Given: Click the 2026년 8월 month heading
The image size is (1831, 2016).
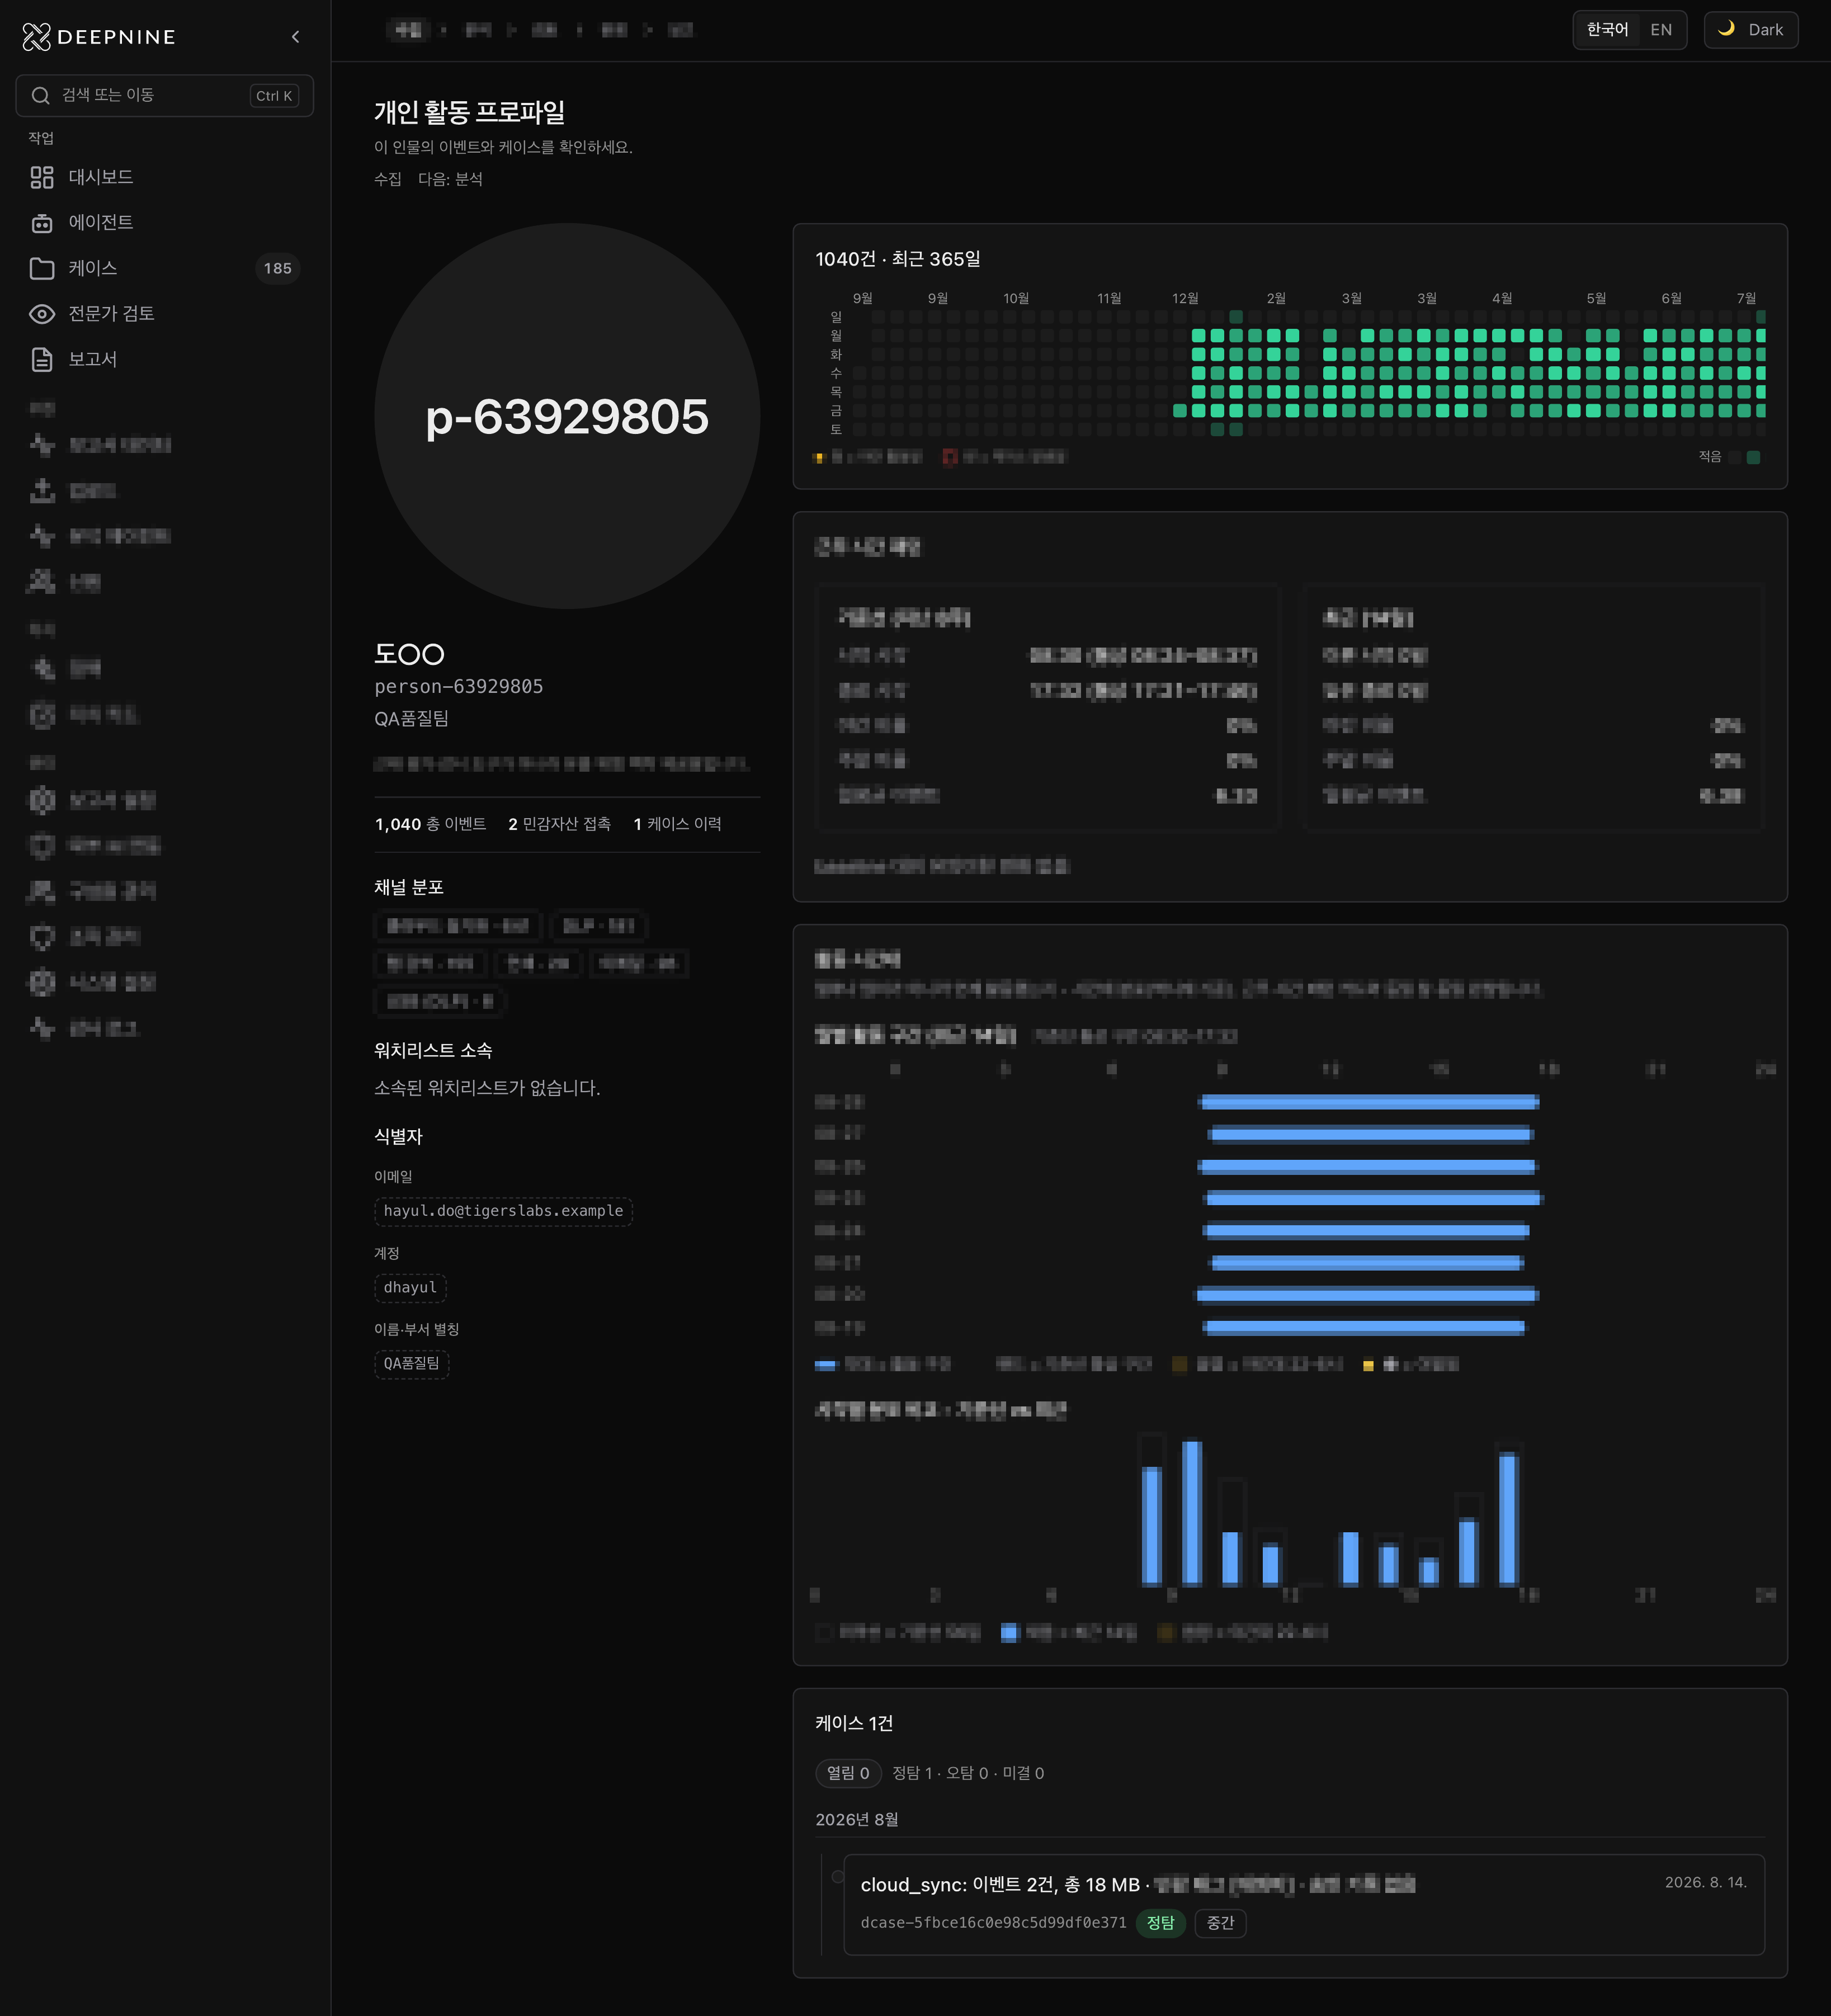Looking at the screenshot, I should click(856, 1820).
